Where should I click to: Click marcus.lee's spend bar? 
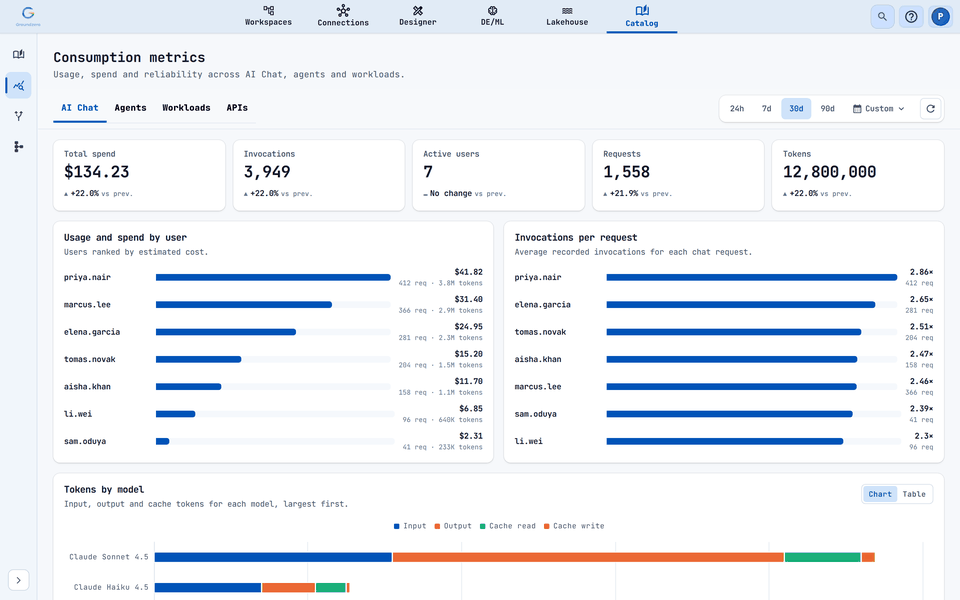(244, 305)
